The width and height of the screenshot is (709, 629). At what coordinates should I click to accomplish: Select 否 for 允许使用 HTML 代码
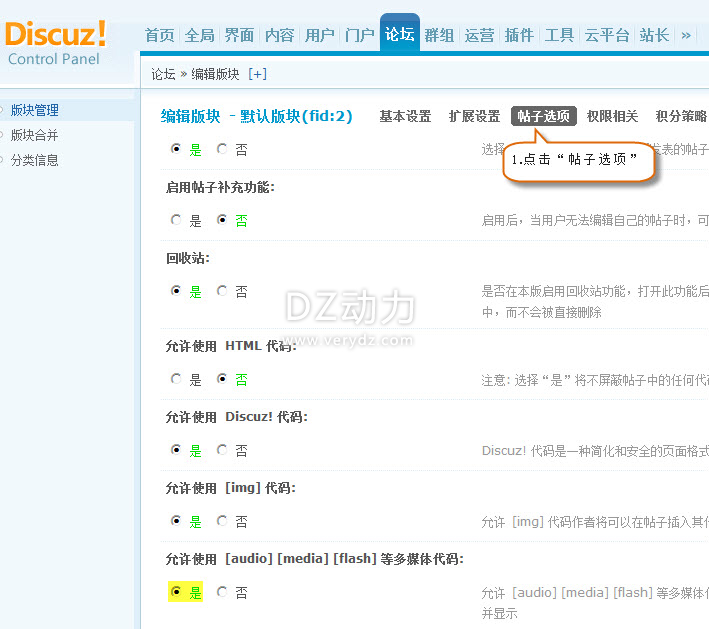tap(222, 379)
